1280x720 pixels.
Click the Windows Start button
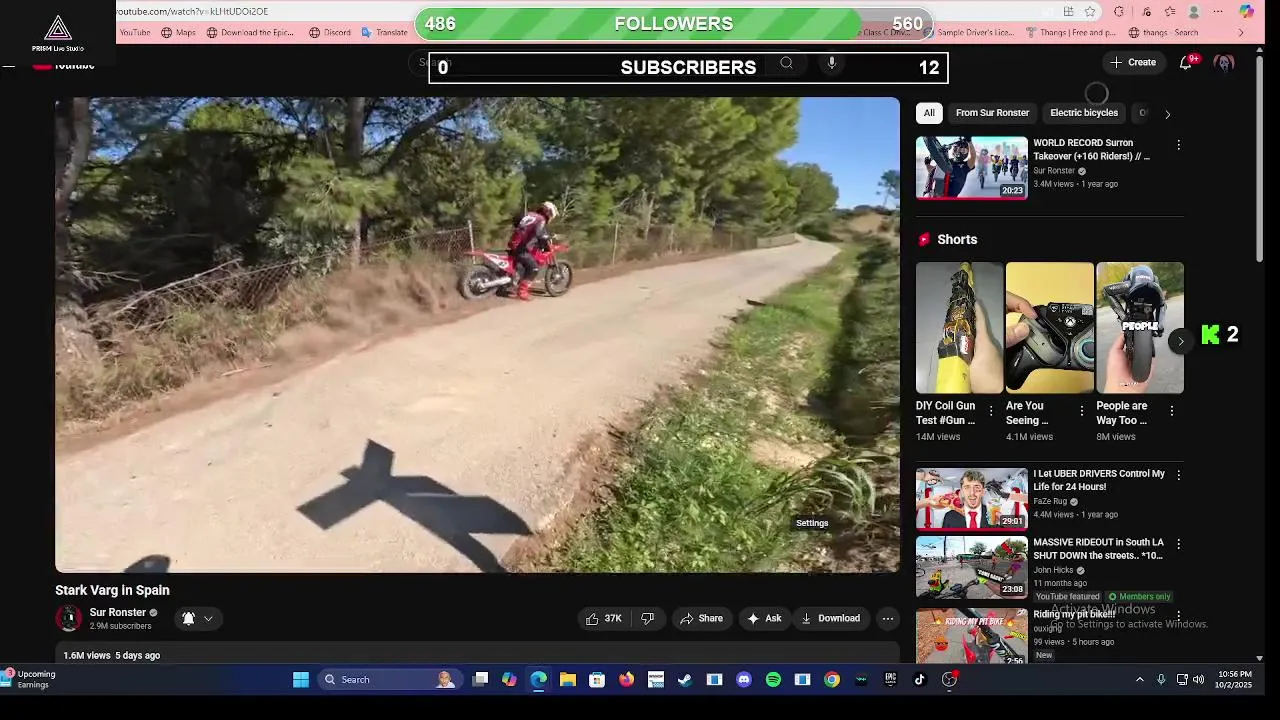(x=301, y=679)
